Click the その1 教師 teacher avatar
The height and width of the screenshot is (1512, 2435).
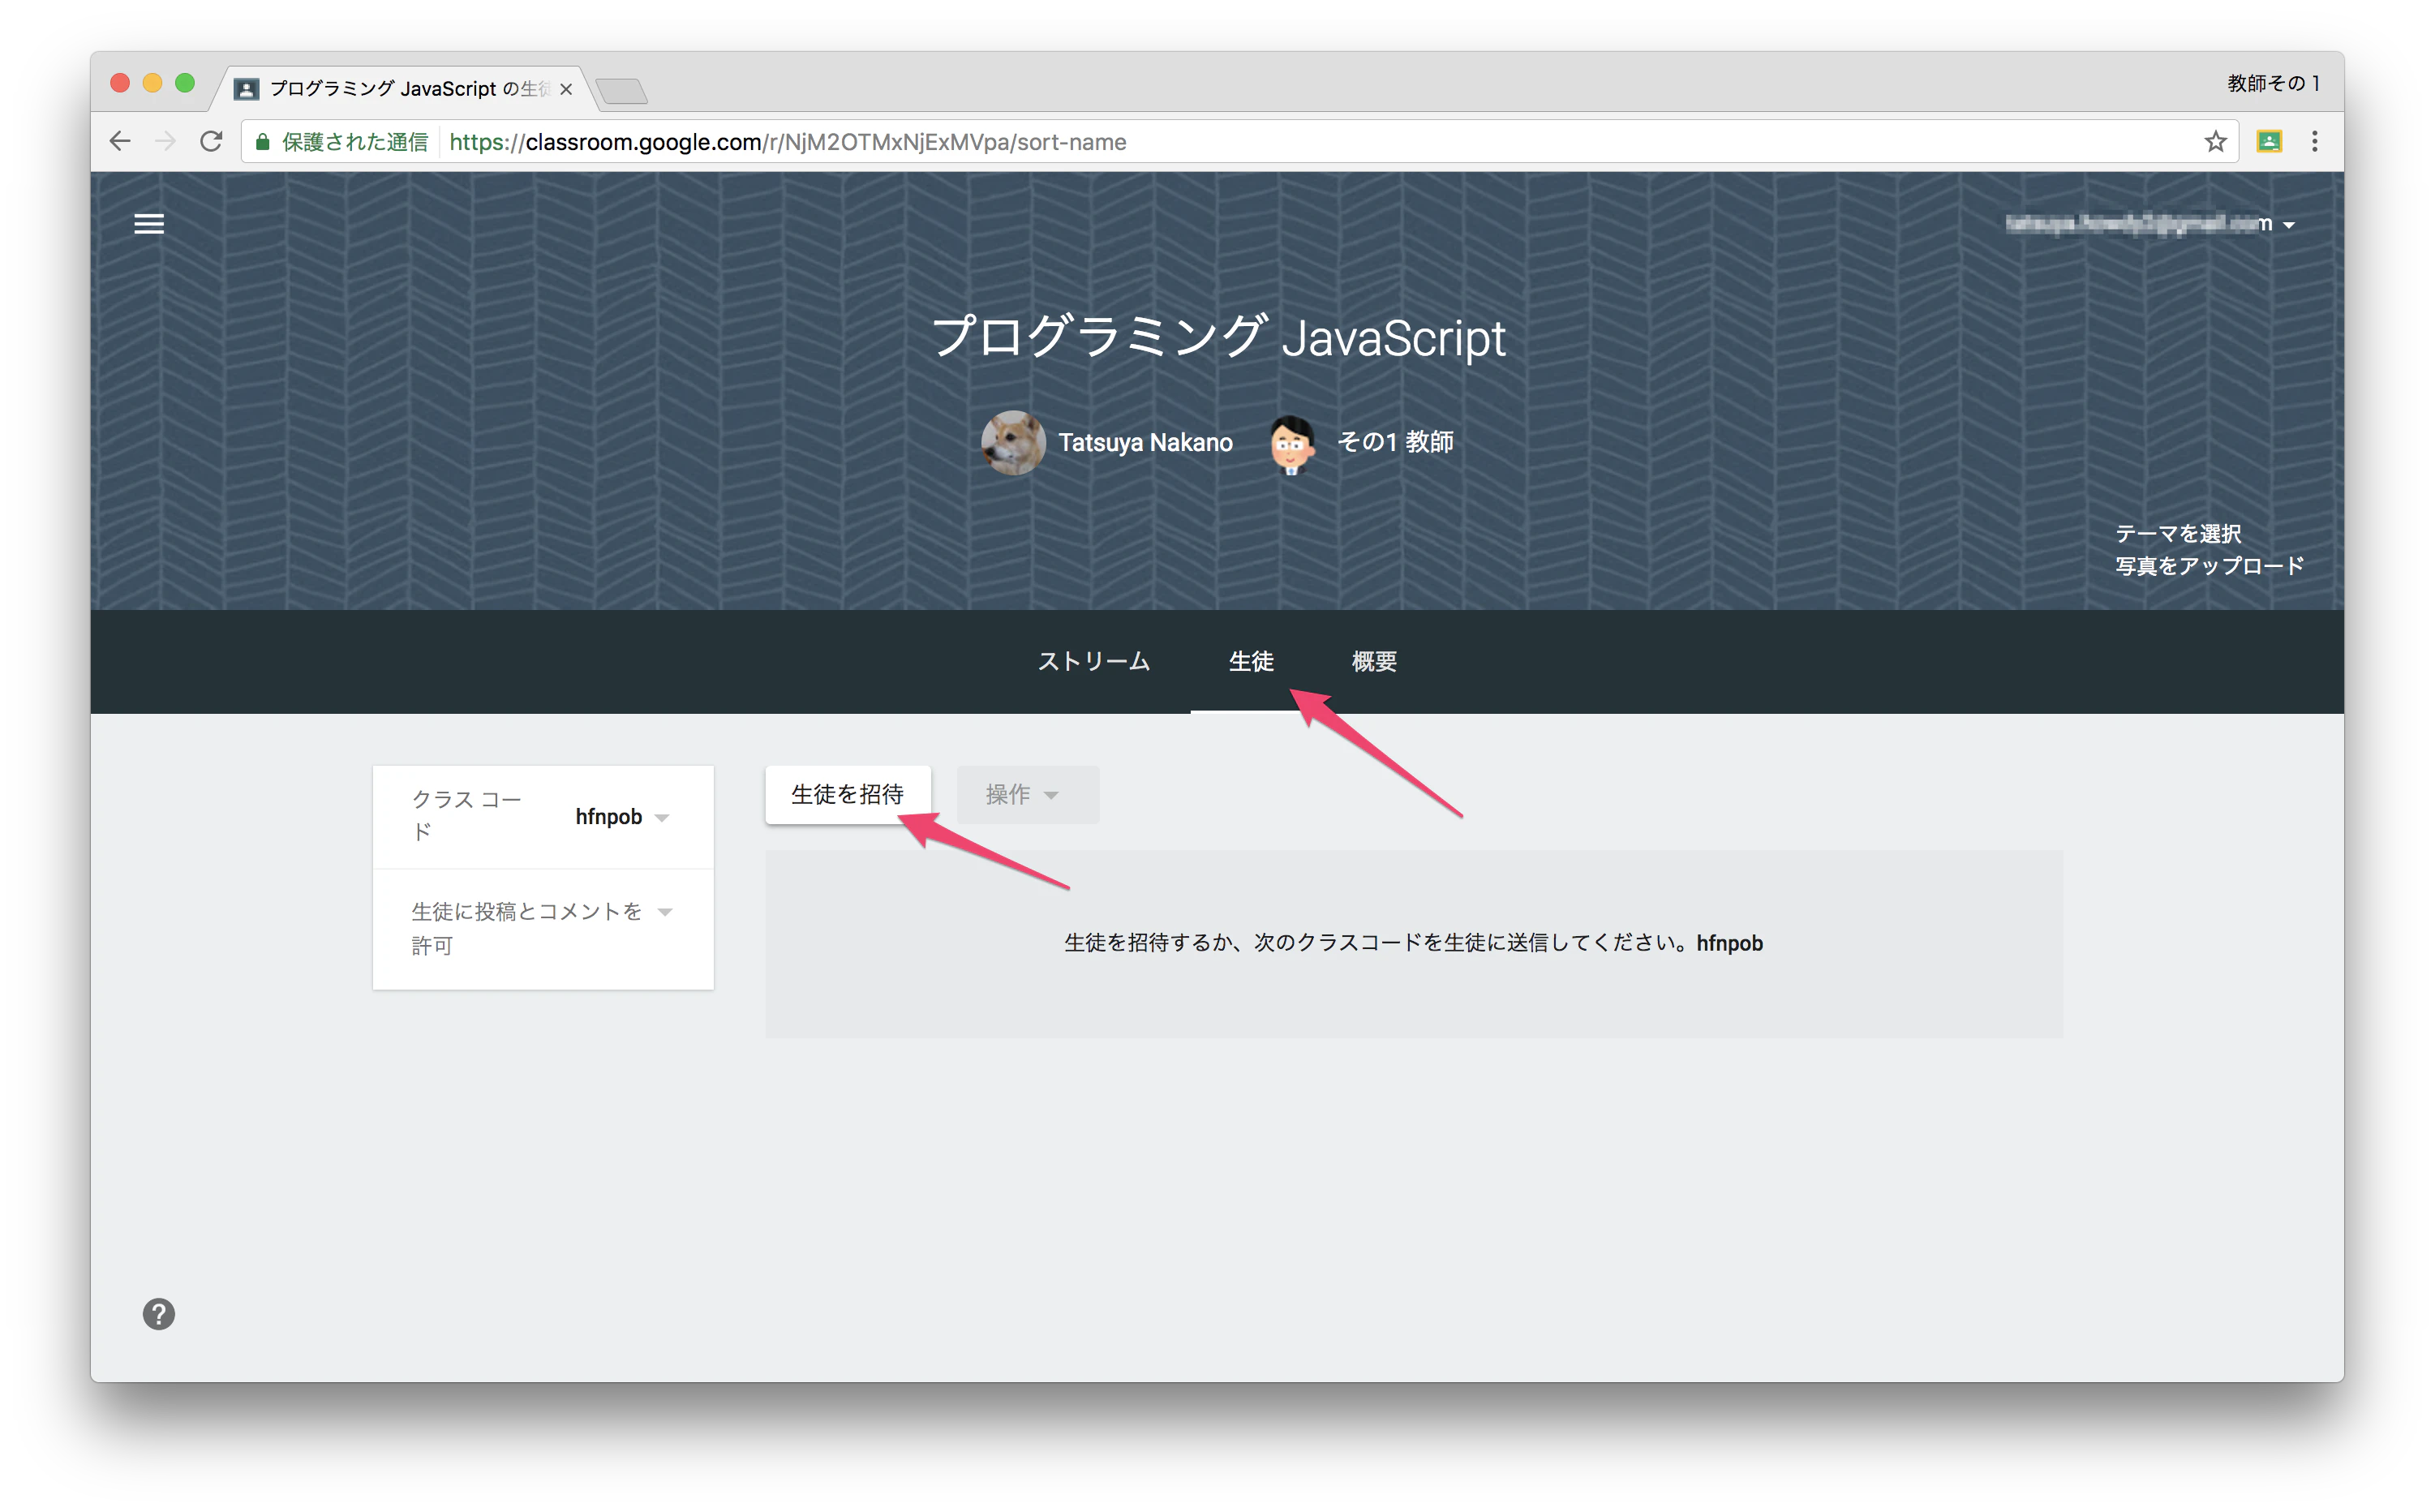1291,443
